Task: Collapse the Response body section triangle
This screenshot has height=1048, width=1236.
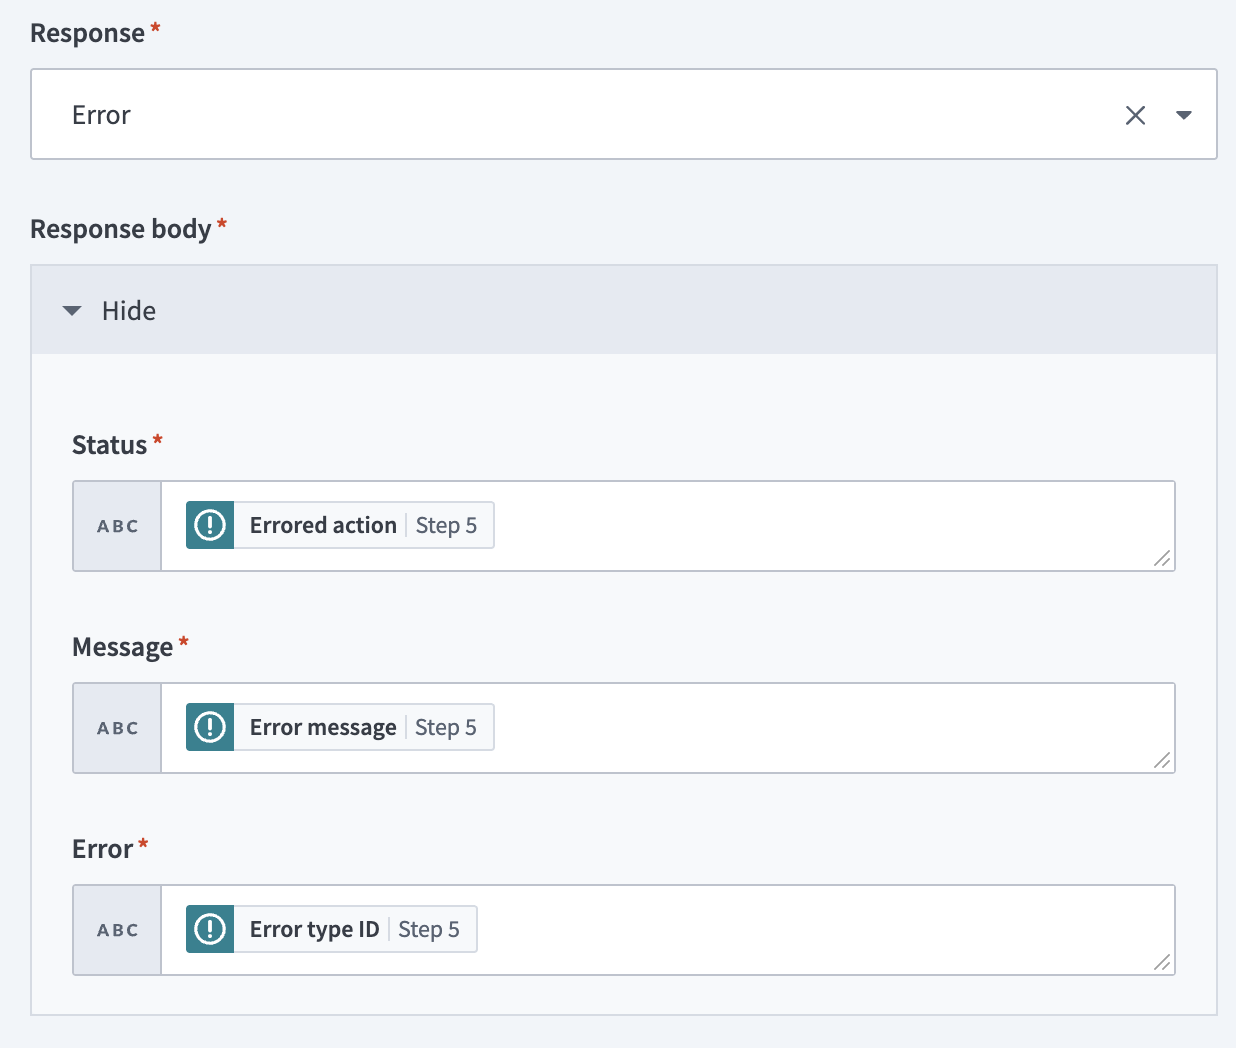Action: tap(72, 311)
